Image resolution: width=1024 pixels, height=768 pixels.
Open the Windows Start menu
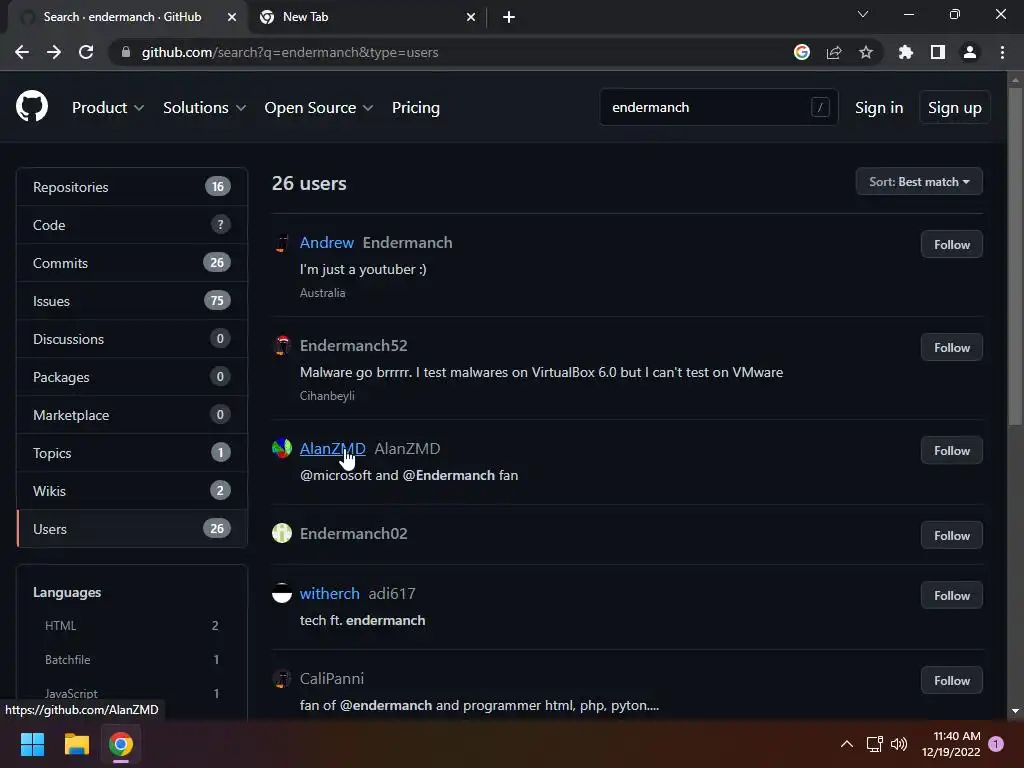tap(33, 744)
